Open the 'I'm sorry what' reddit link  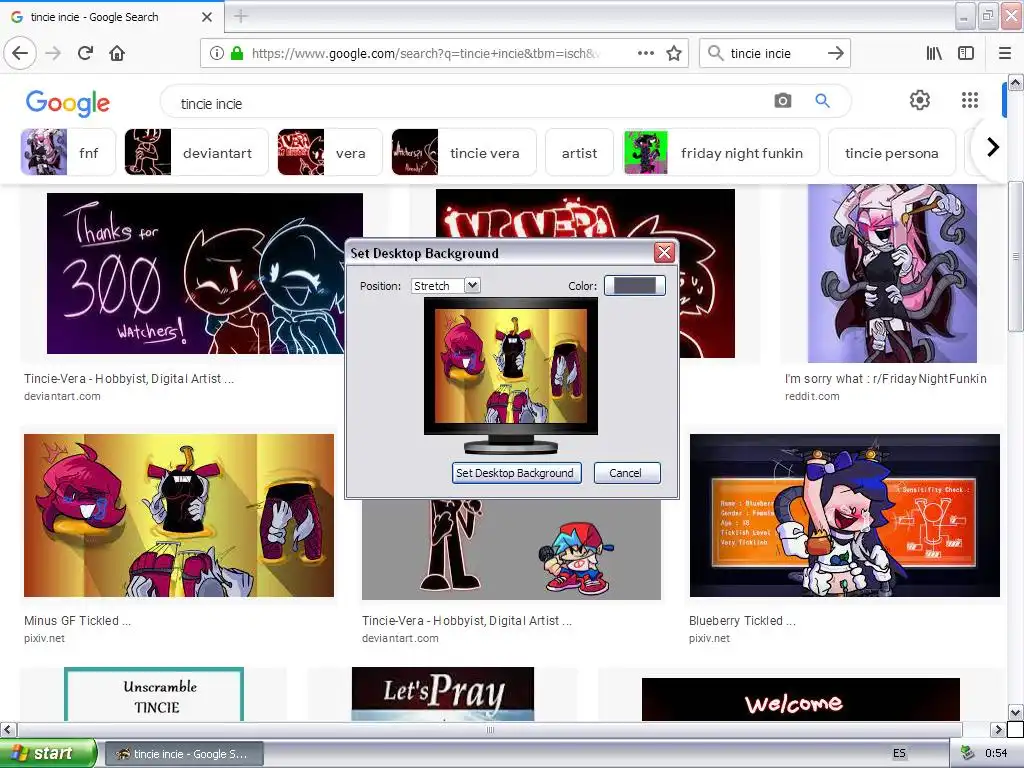[886, 379]
